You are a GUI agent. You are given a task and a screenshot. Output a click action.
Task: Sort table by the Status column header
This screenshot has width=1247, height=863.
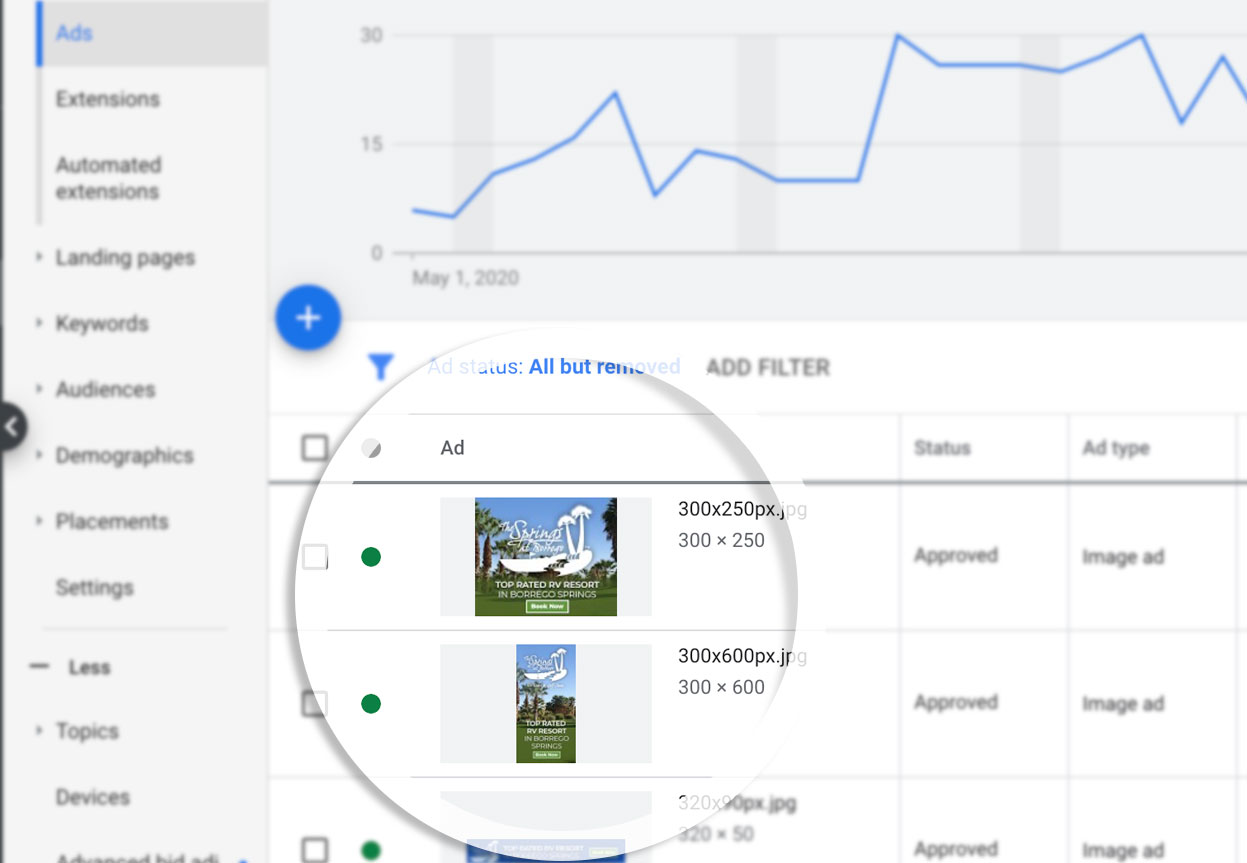tap(941, 448)
